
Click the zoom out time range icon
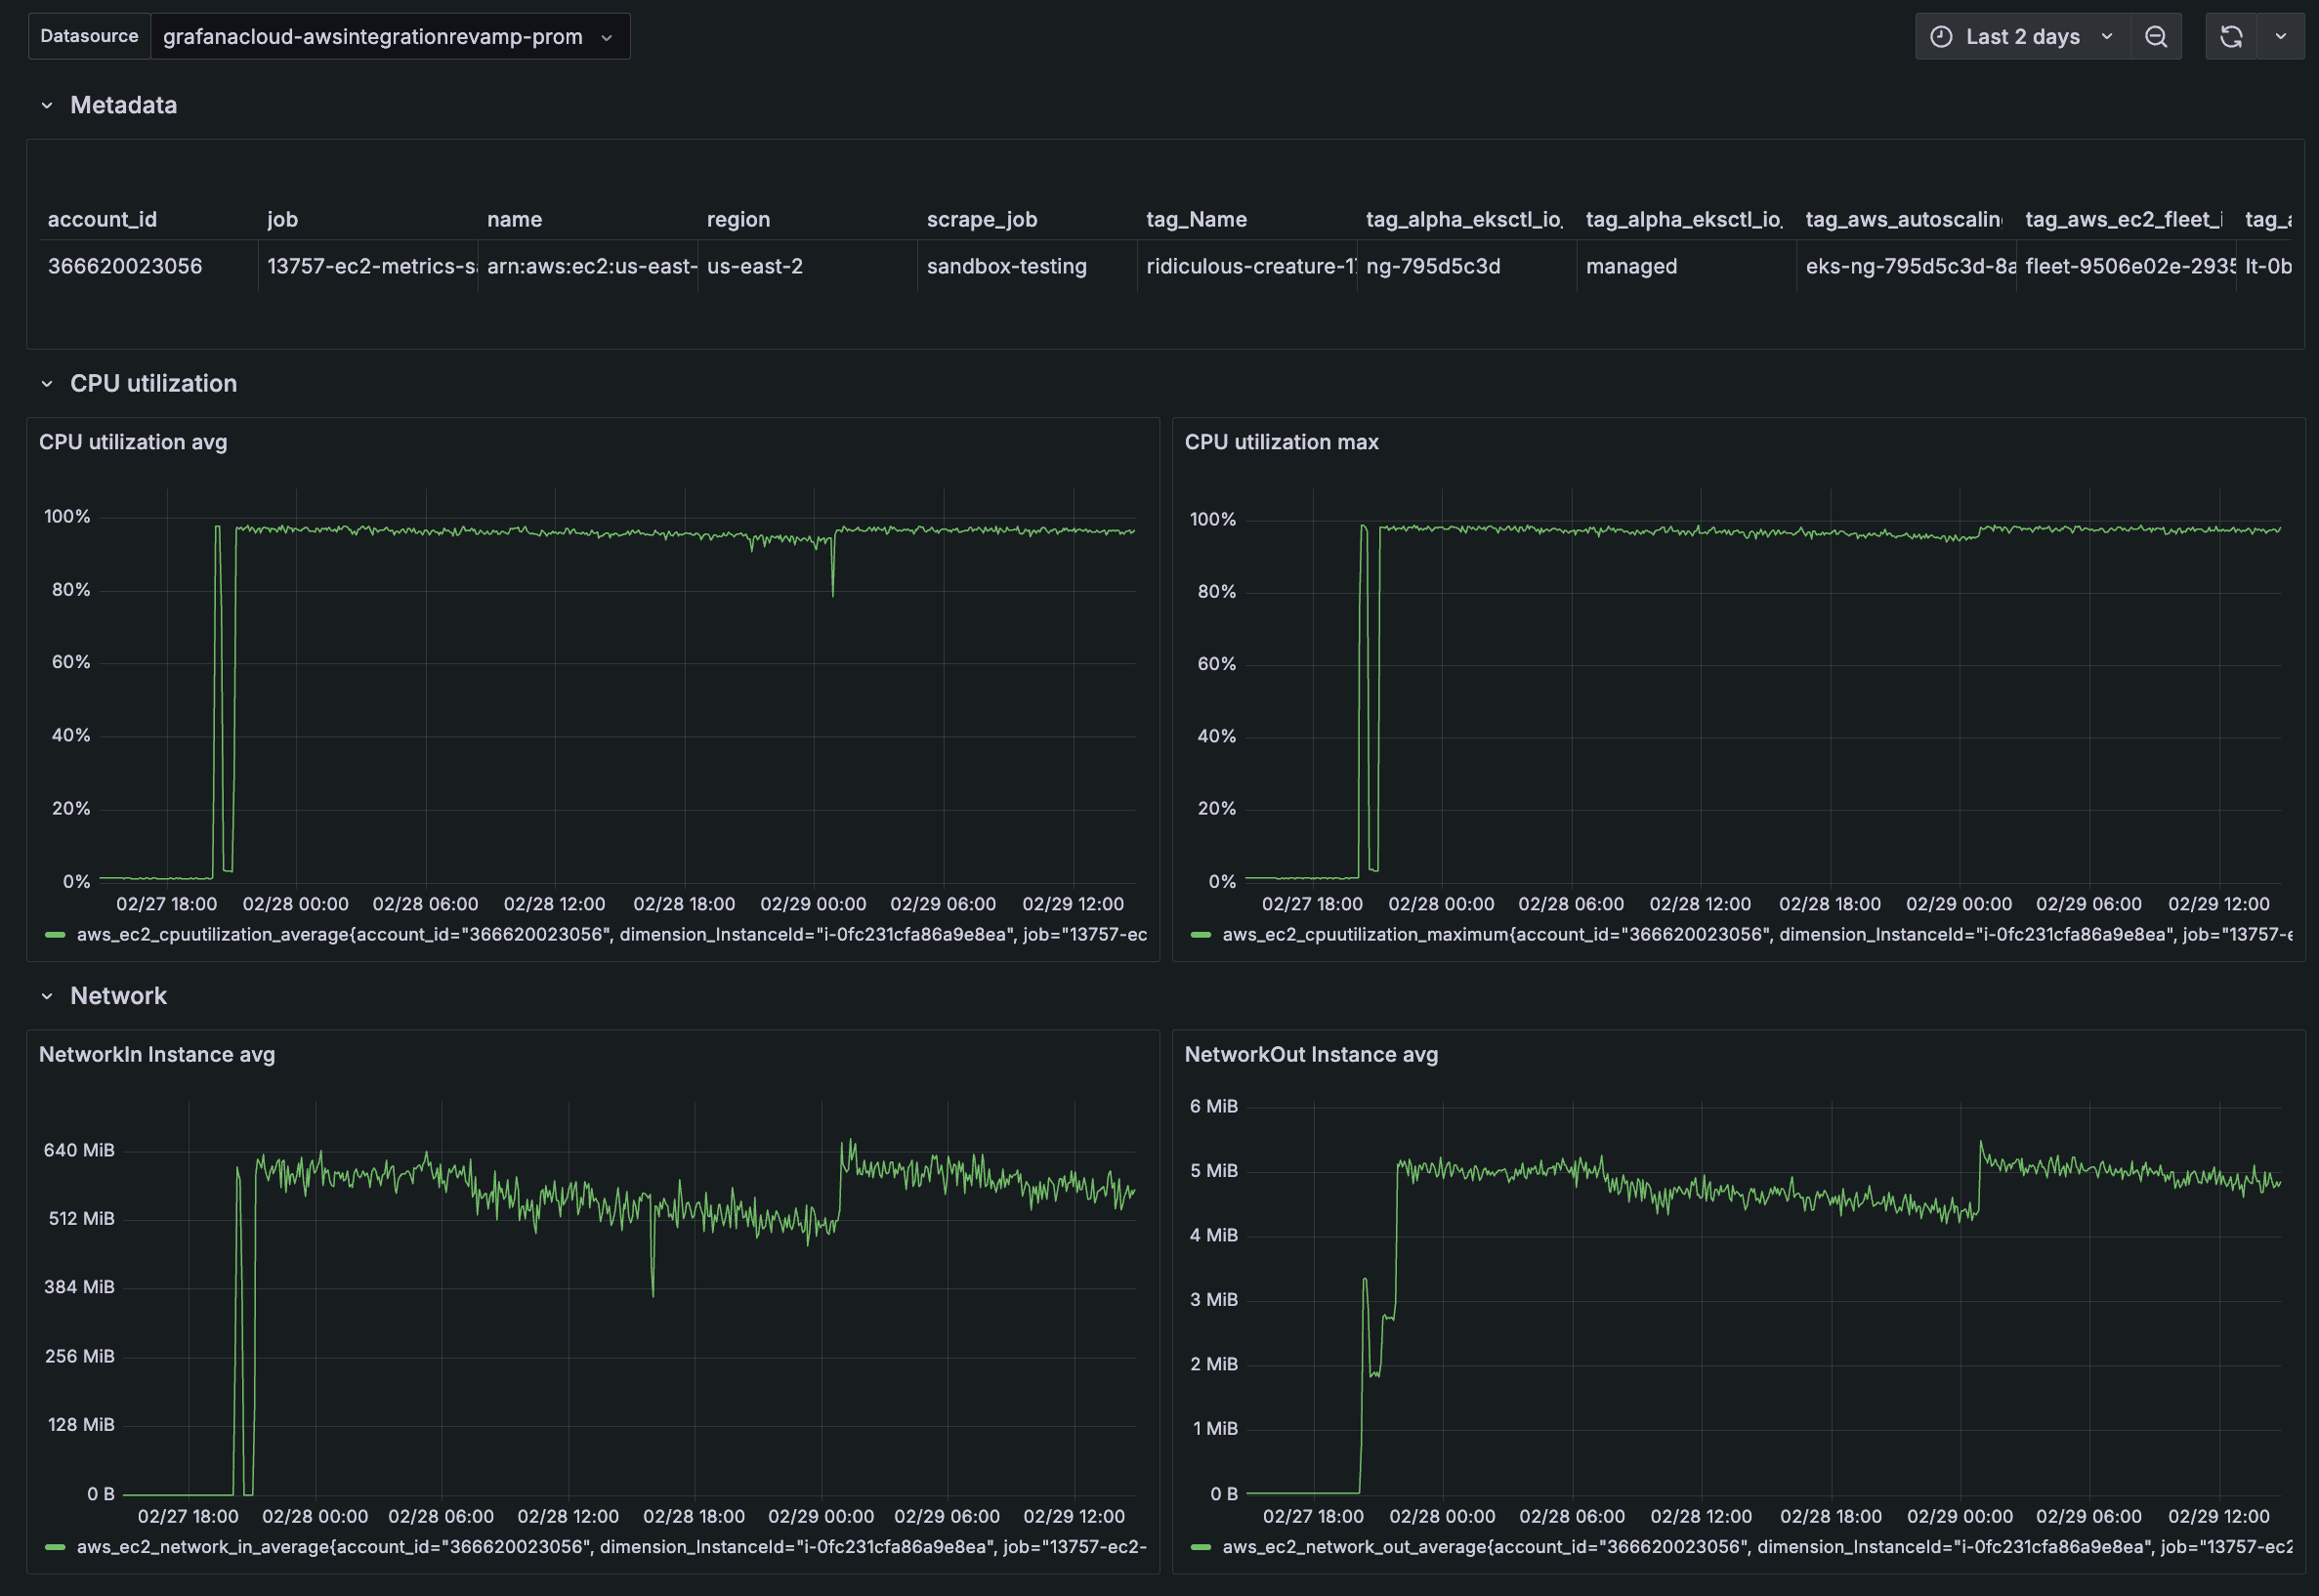point(2156,37)
